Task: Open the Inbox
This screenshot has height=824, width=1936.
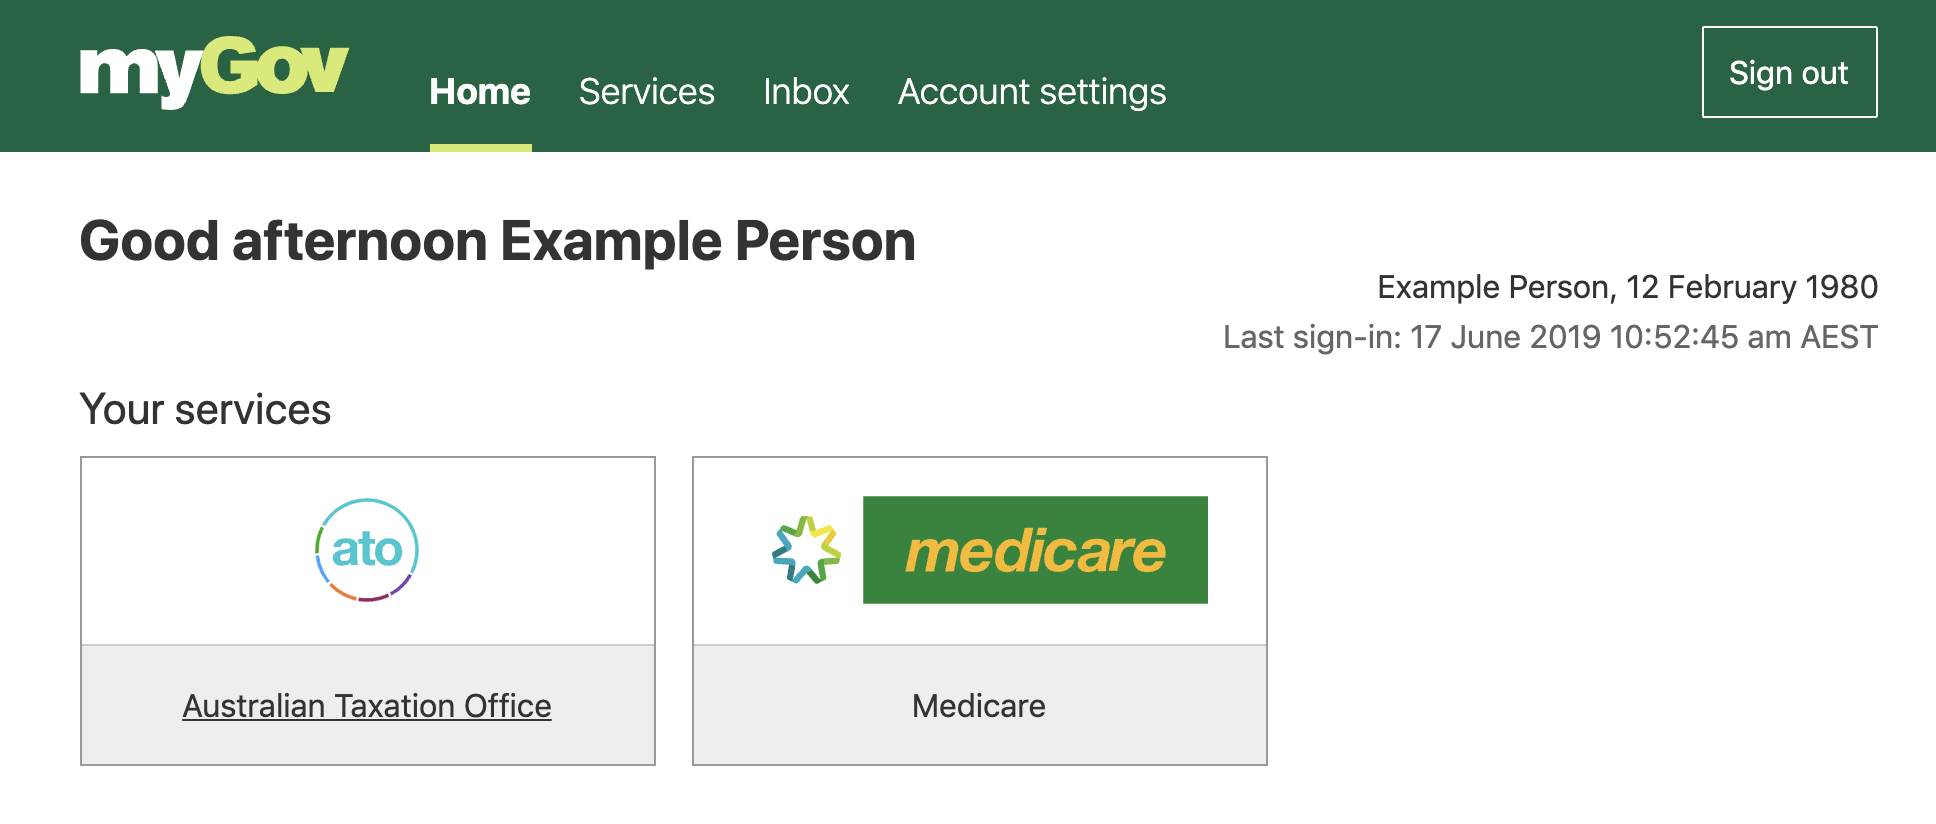Action: [x=806, y=91]
